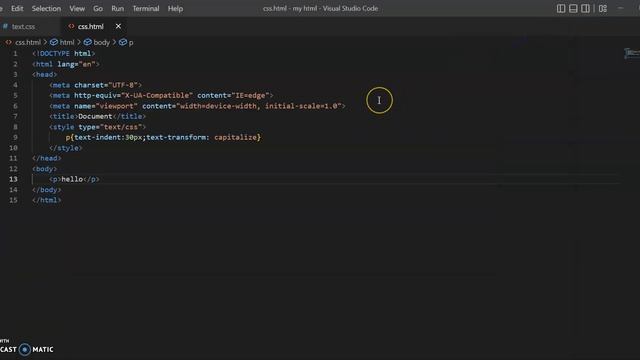
Task: Click the CSS file icon in text.css tab
Action: 5,26
